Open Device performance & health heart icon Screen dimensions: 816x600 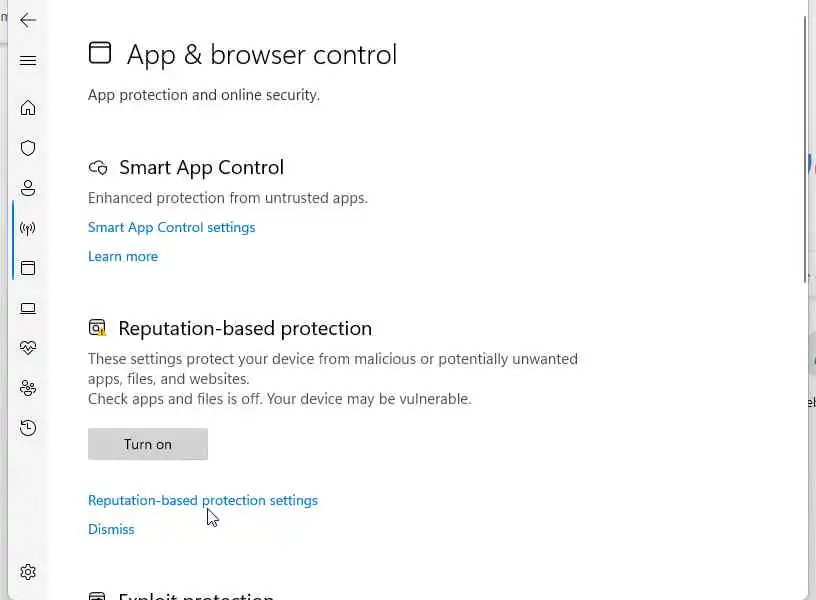coord(28,348)
